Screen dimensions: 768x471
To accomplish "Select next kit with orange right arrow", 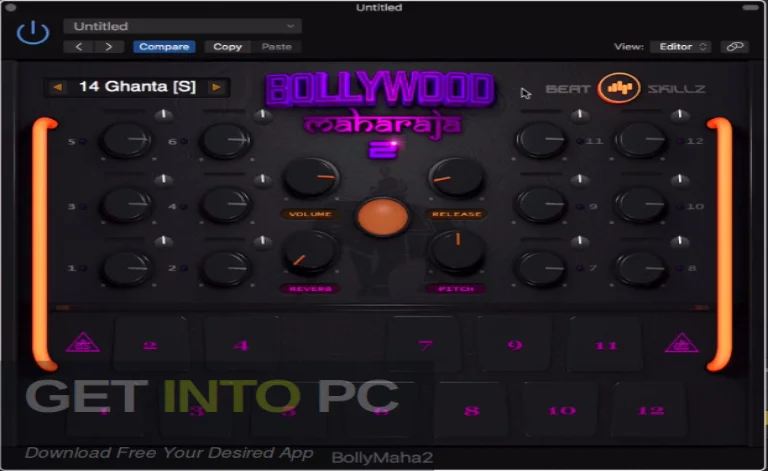I will point(216,87).
